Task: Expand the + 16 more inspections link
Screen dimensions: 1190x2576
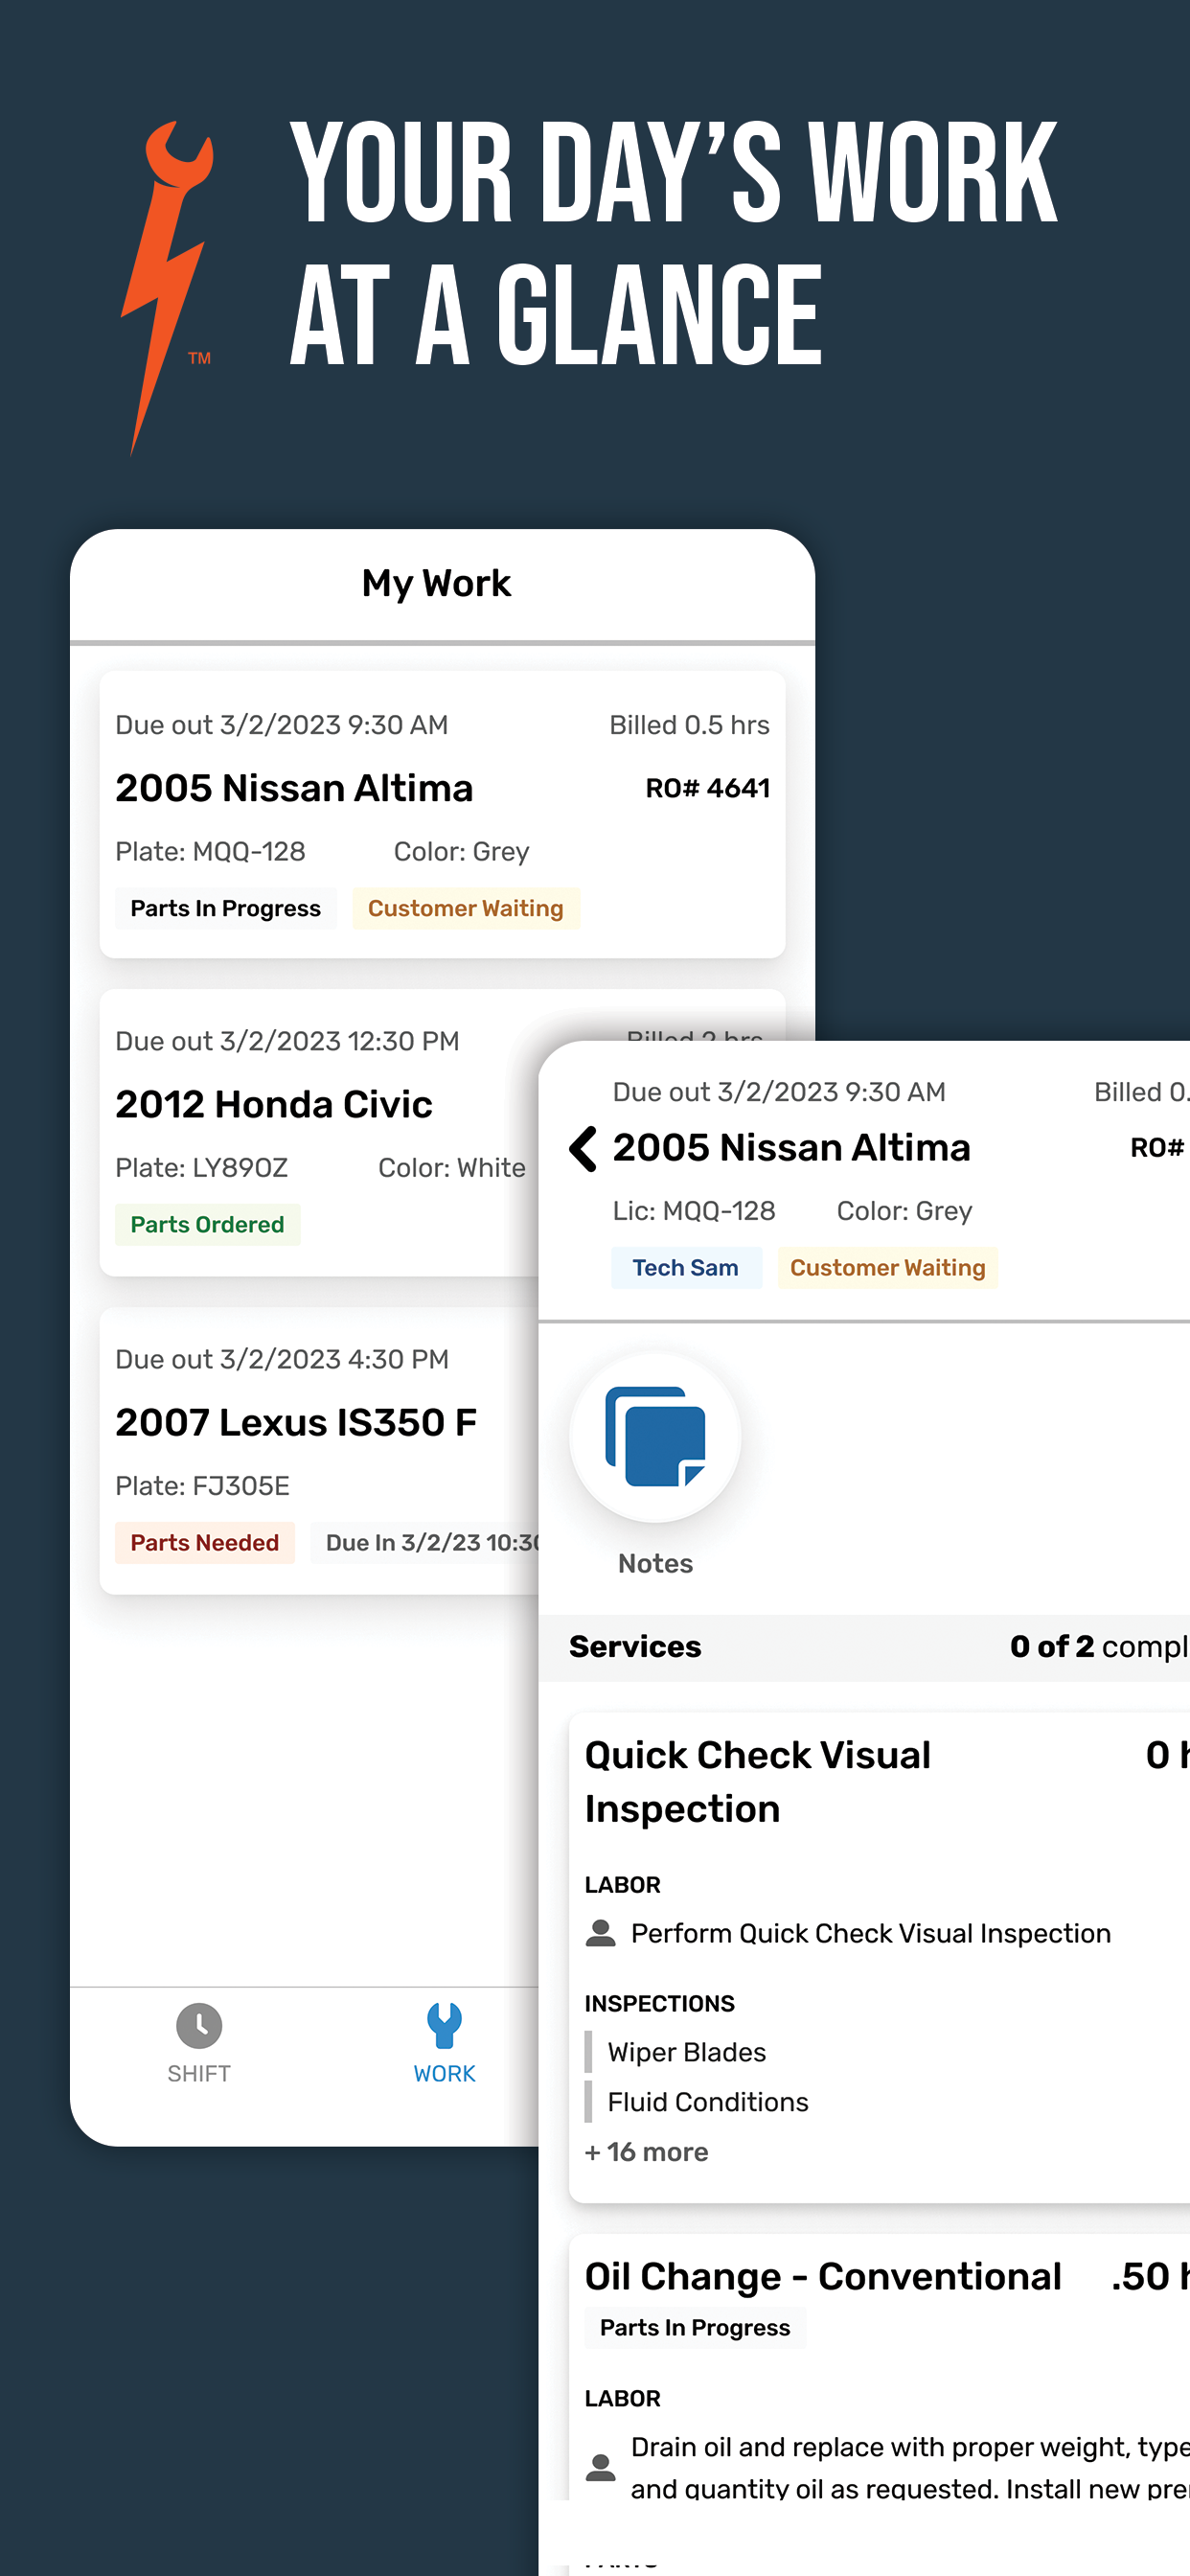Action: [x=647, y=2151]
